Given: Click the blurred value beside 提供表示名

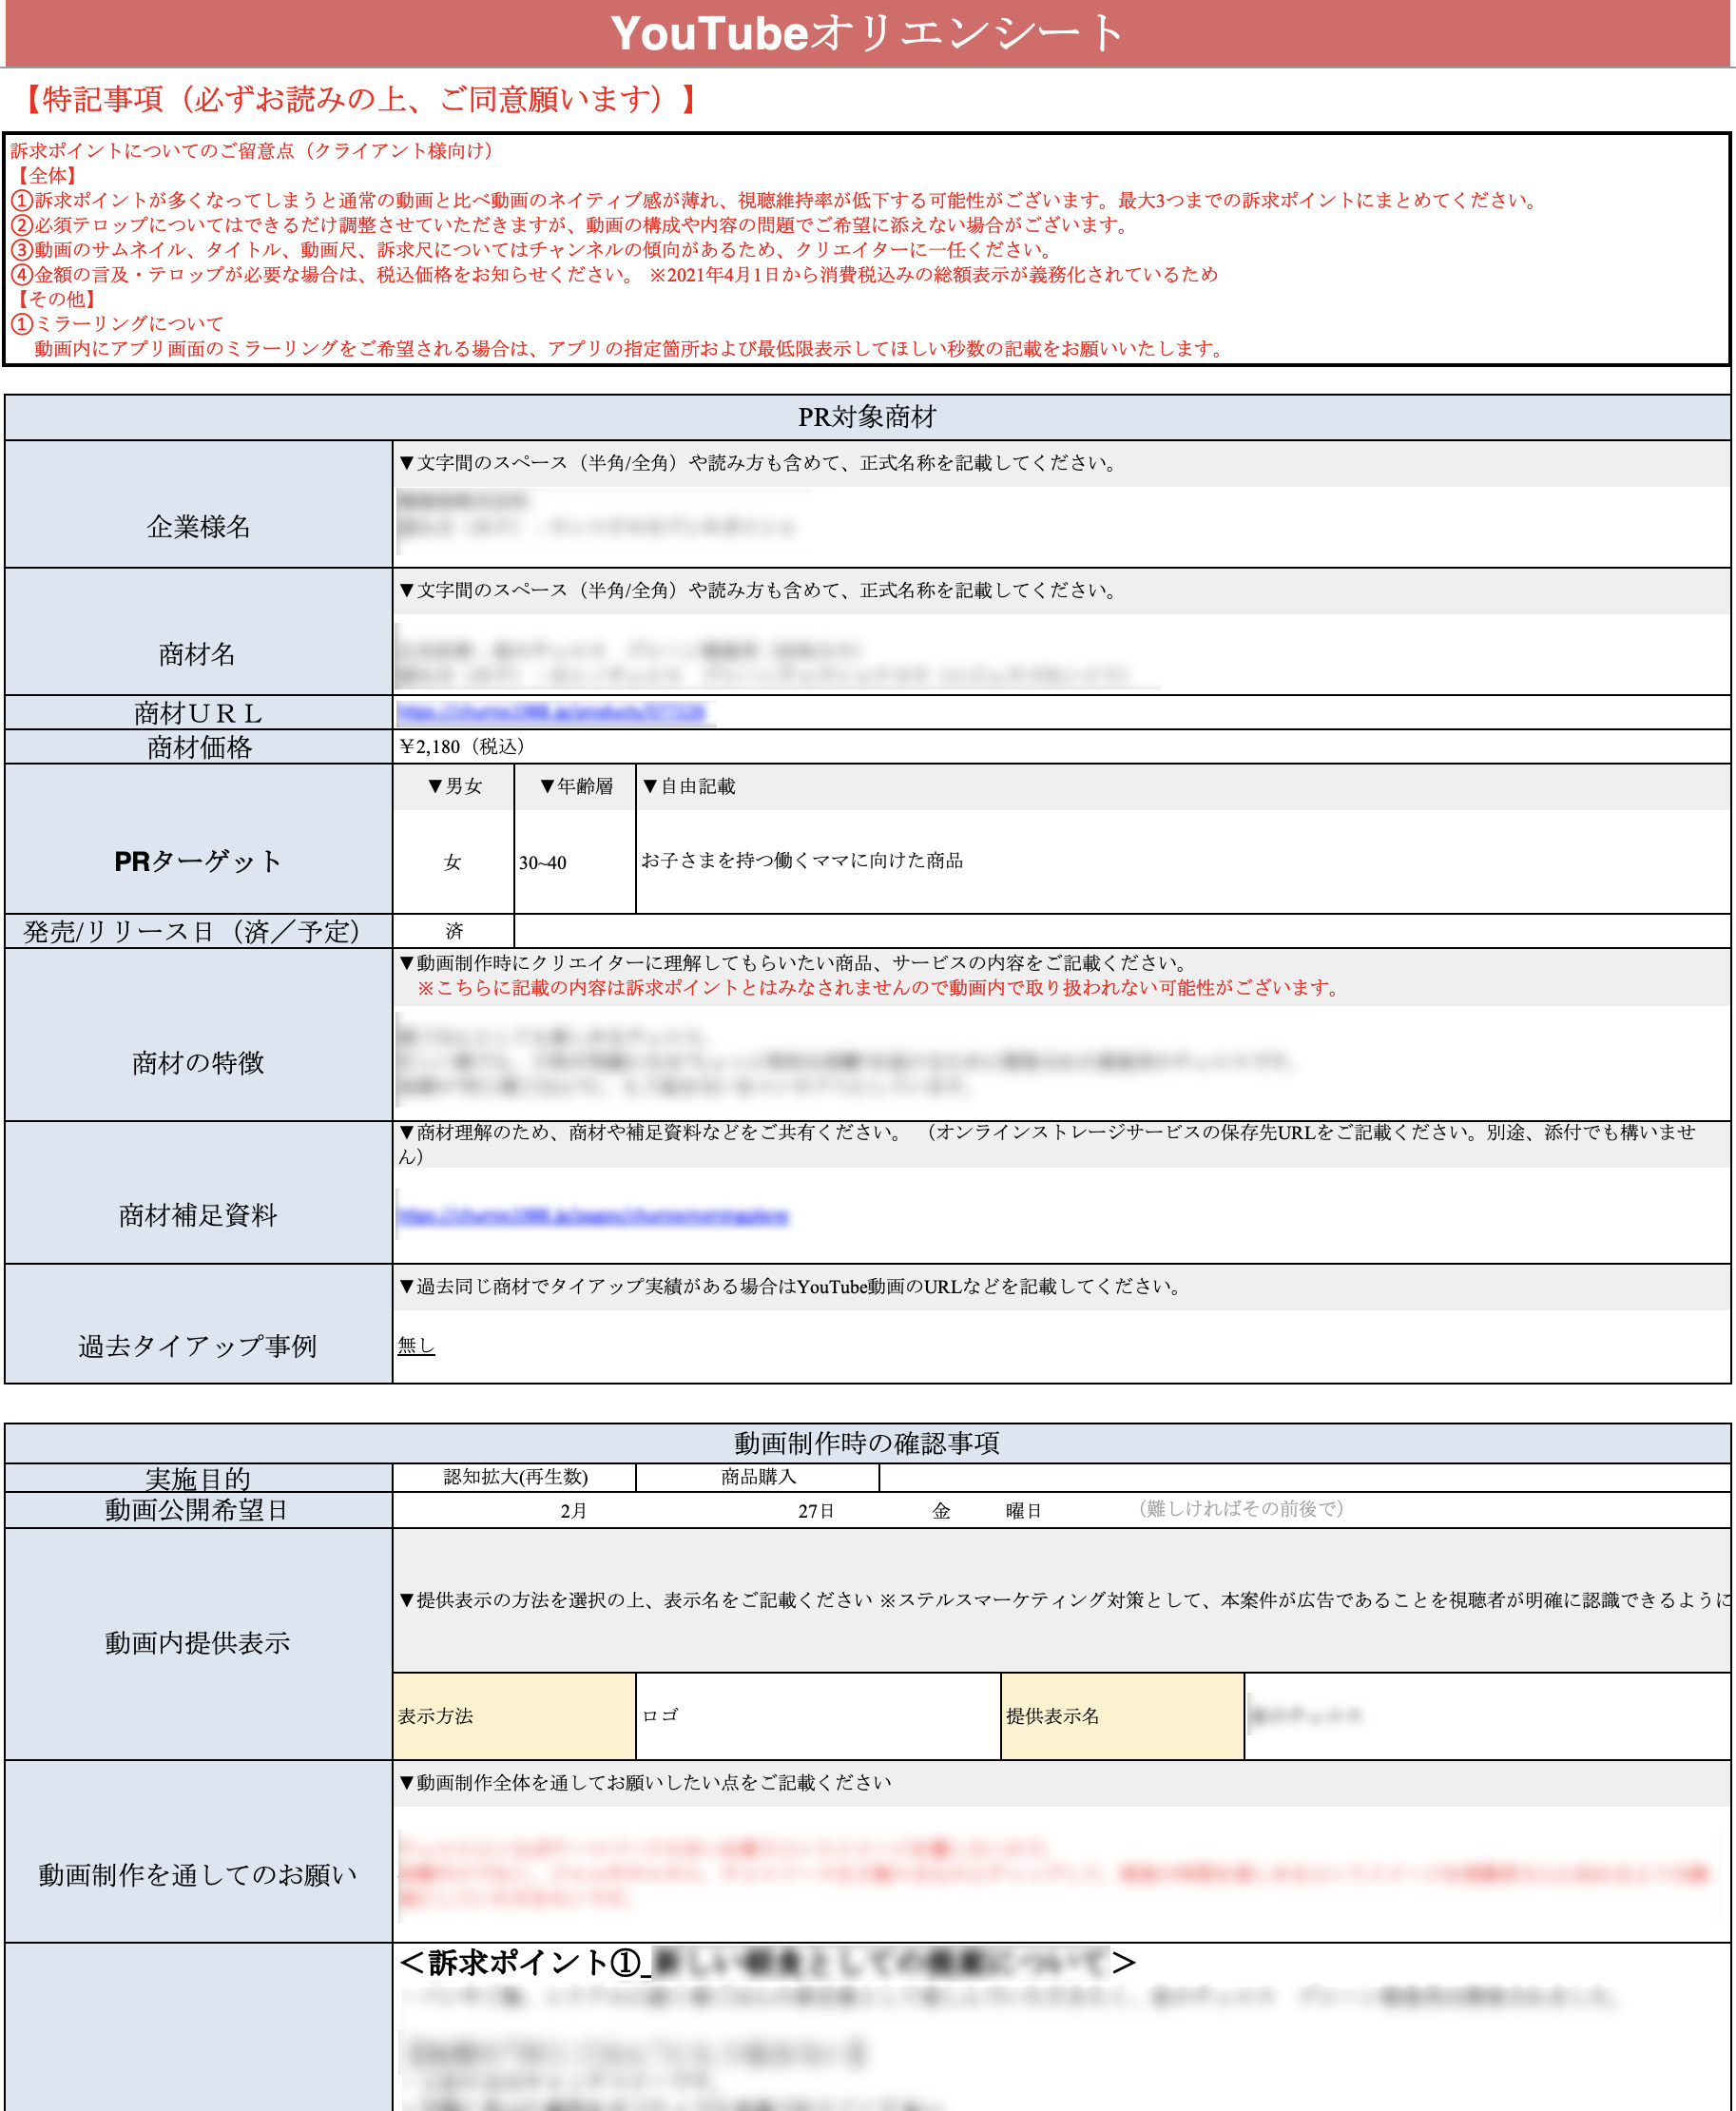Looking at the screenshot, I should click(1306, 1716).
